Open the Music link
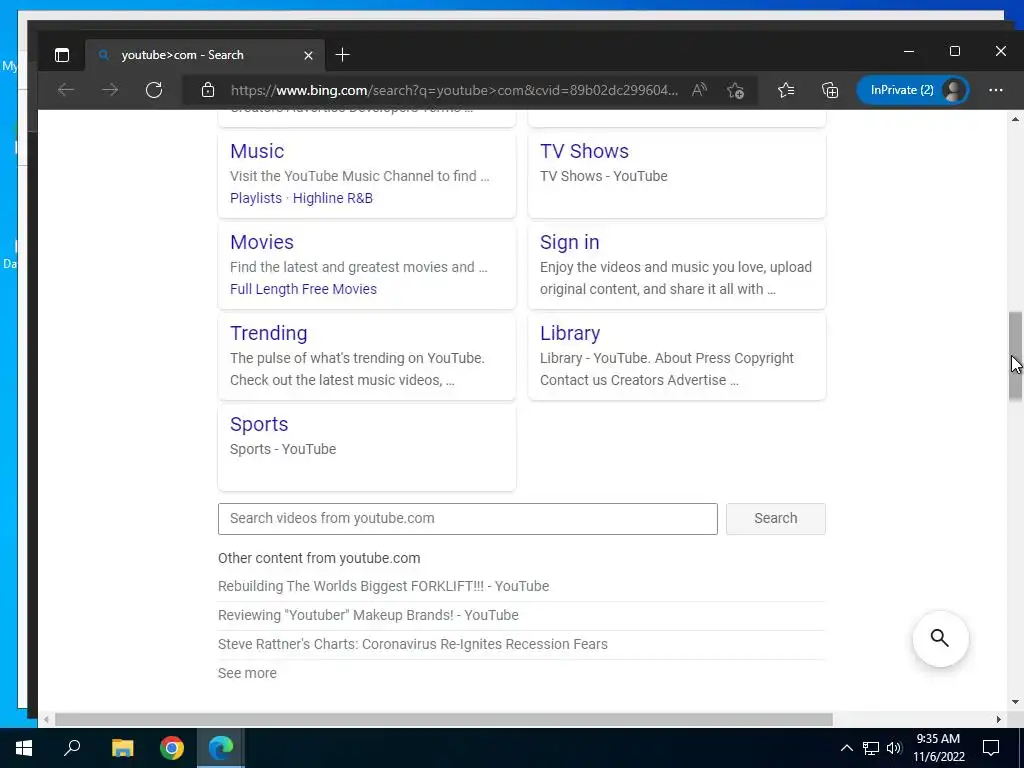 pyautogui.click(x=257, y=151)
